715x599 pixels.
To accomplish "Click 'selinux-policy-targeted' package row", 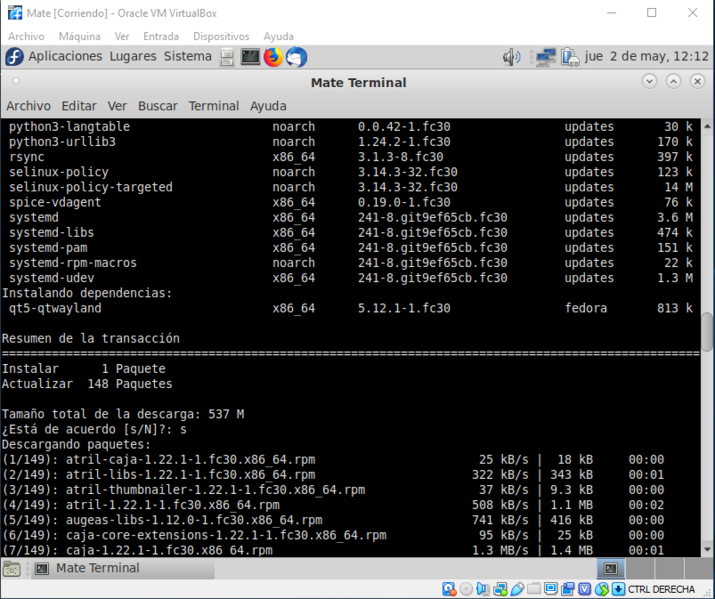I will coord(351,187).
